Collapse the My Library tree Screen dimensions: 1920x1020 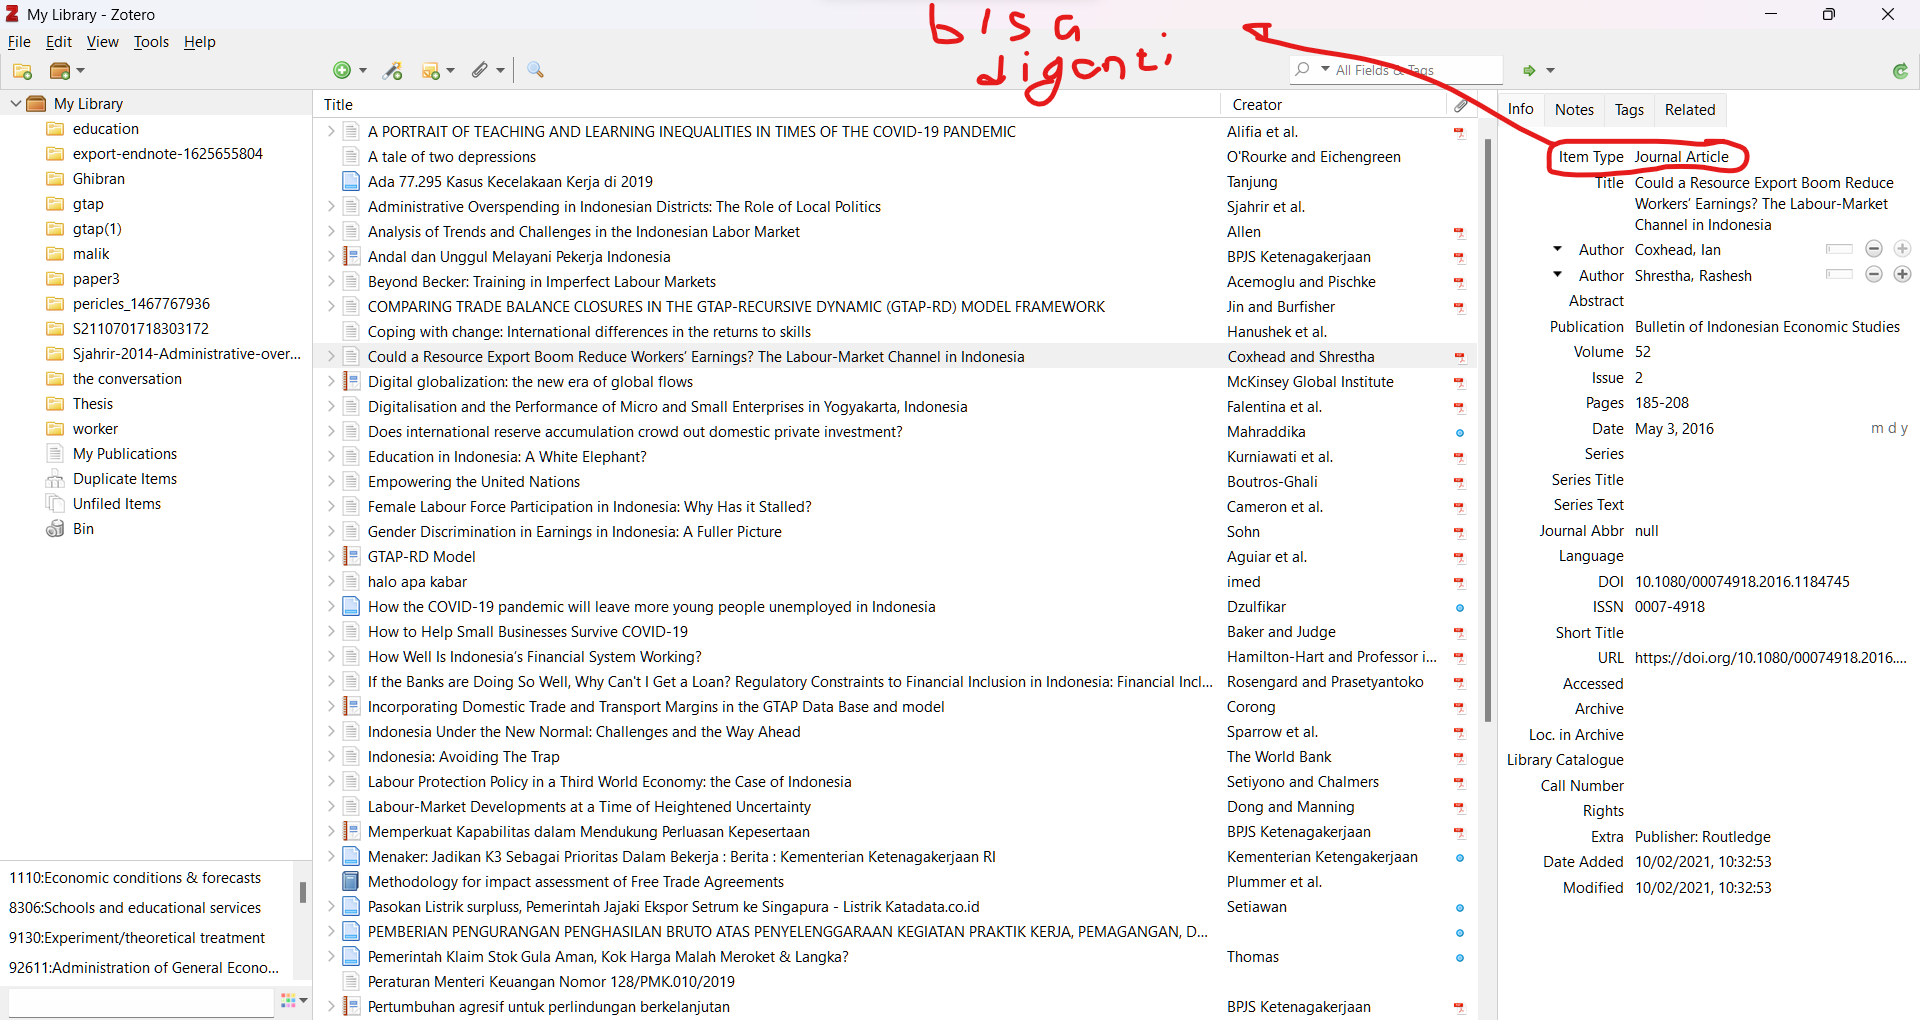point(15,104)
